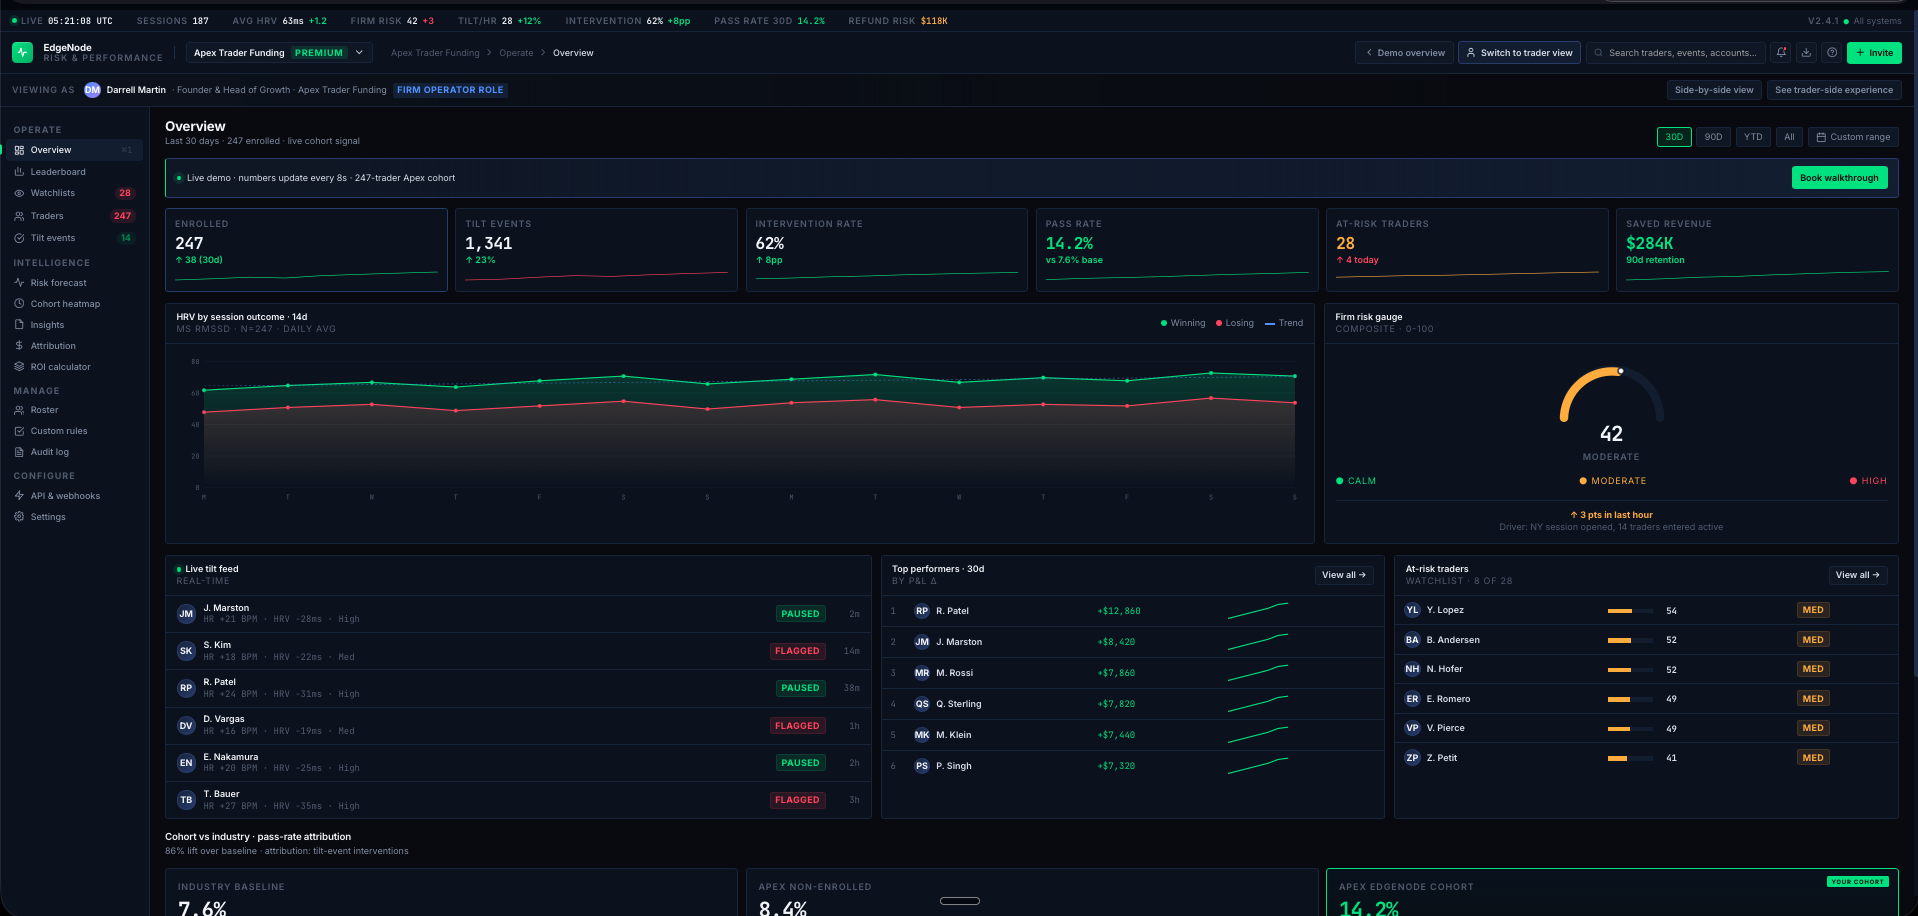Click S. Kim FLAGGED badge
This screenshot has height=916, width=1918.
(x=797, y=651)
